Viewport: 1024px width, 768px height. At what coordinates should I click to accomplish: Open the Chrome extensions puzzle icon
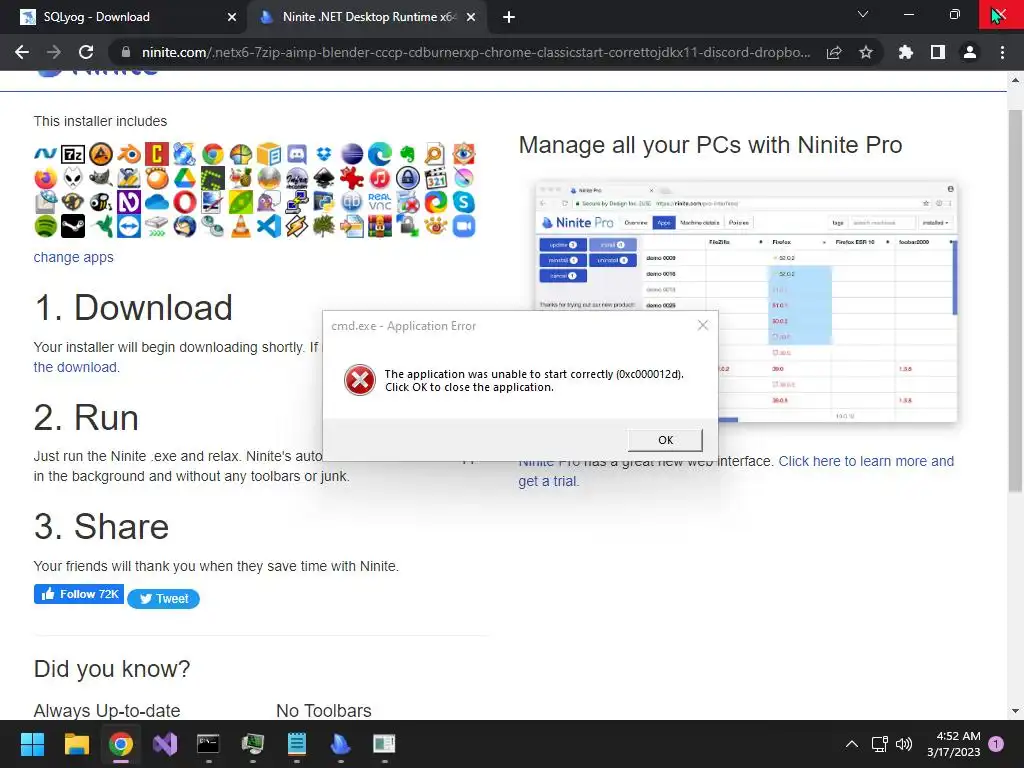coord(906,52)
